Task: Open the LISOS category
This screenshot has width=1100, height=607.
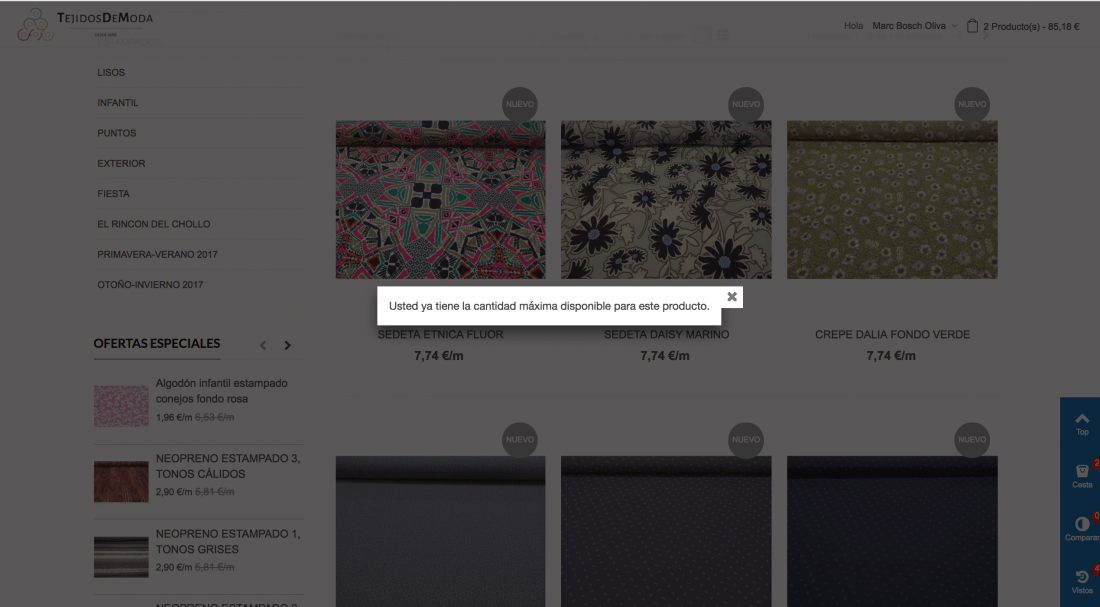Action: [x=111, y=72]
